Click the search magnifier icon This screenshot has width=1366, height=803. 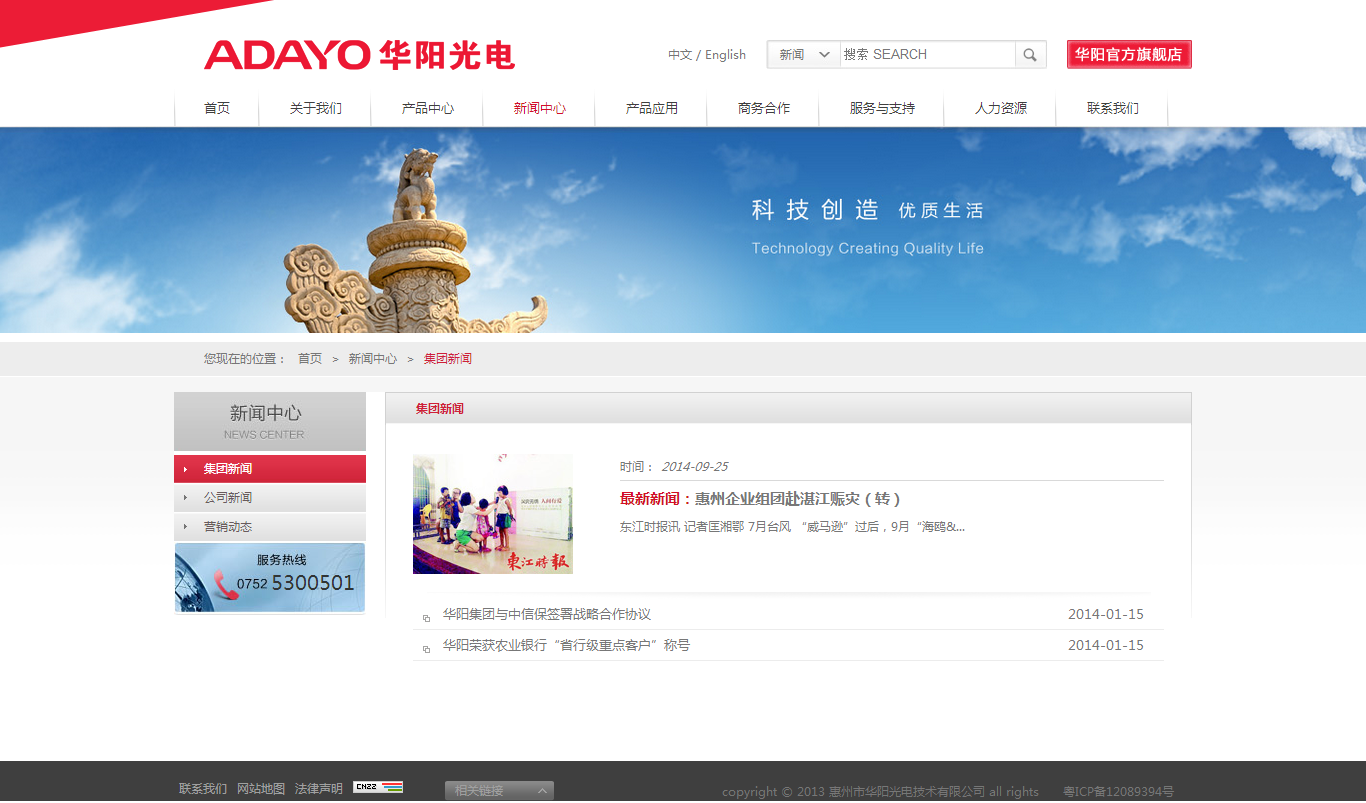tap(1029, 54)
